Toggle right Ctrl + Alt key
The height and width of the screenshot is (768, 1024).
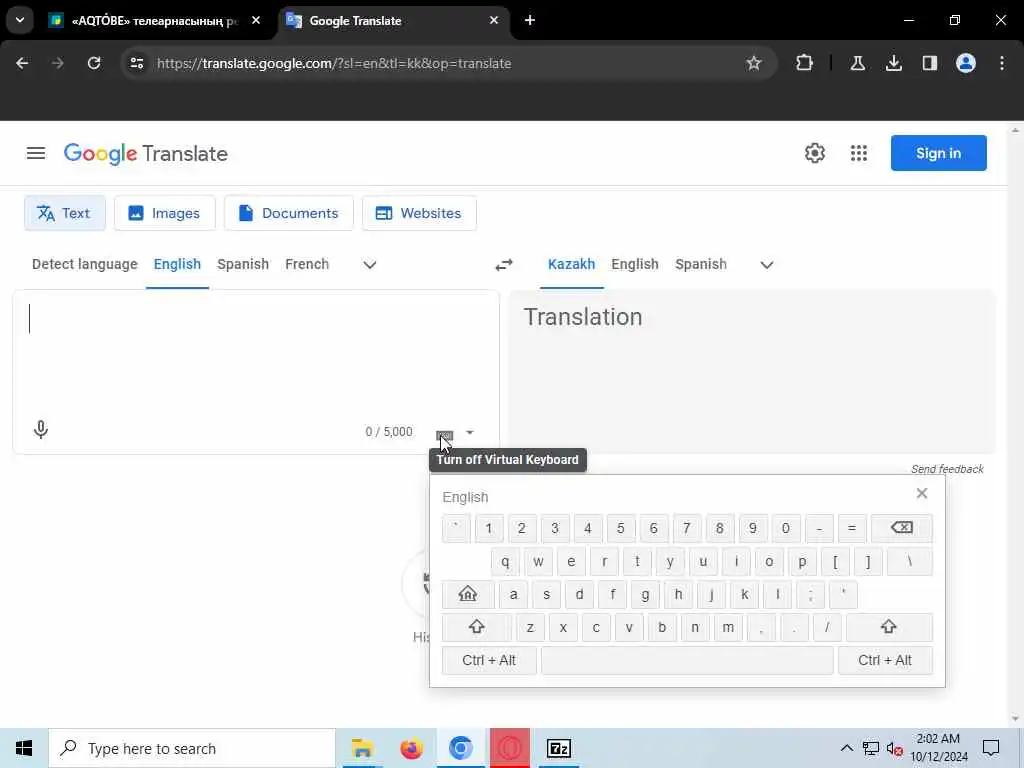(885, 660)
